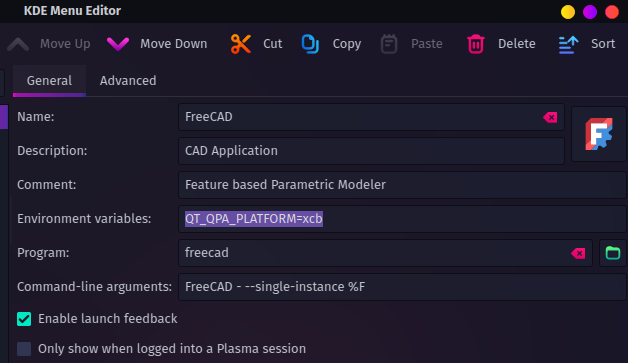Click the Delete trash icon
This screenshot has height=363, width=628.
476,44
